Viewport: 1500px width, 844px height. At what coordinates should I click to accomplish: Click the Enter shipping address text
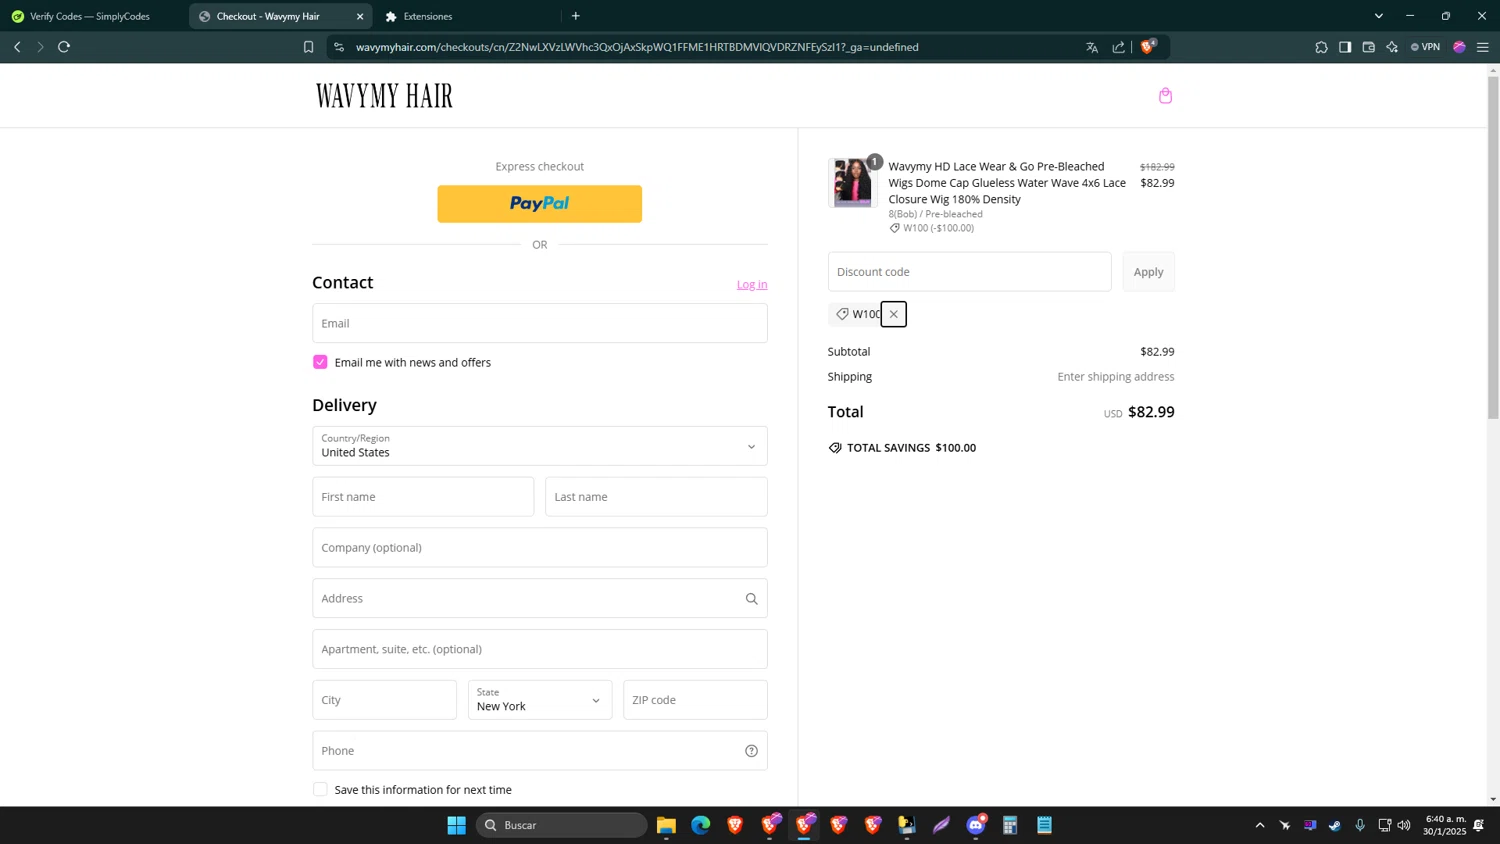point(1116,377)
